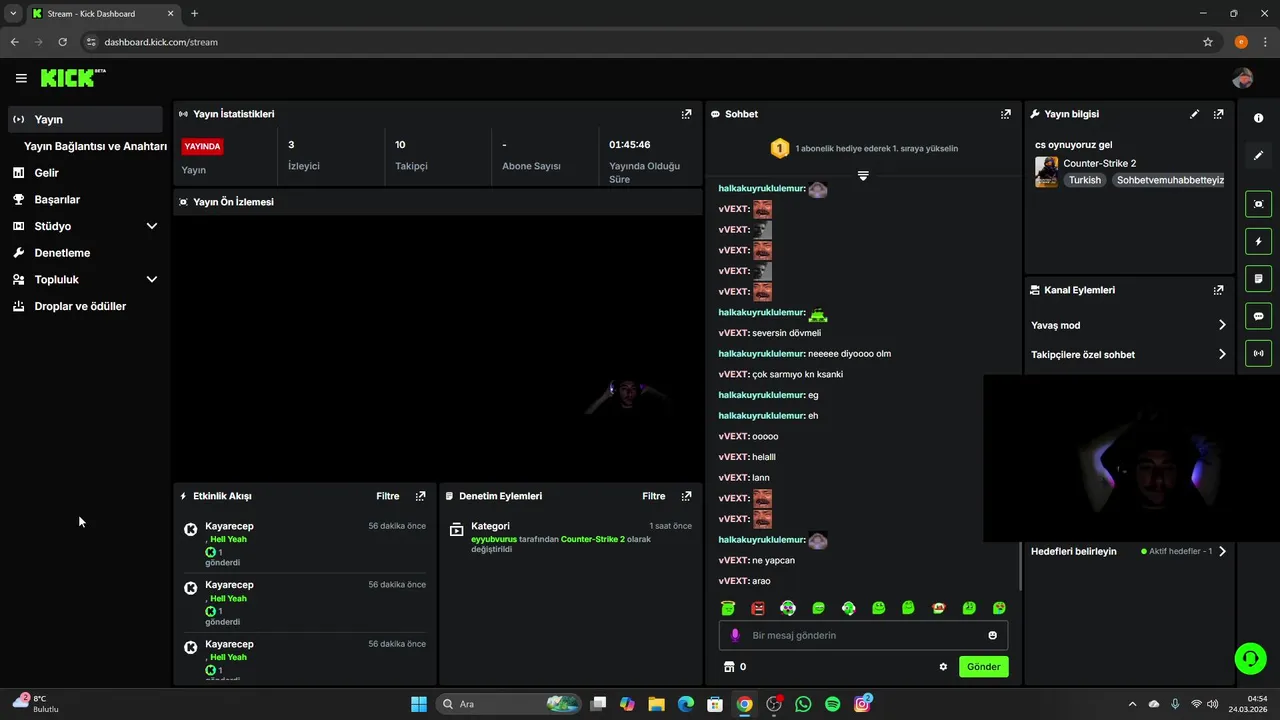Open Filtre in Etkinlik Akışı panel
The height and width of the screenshot is (720, 1280).
pyautogui.click(x=388, y=496)
